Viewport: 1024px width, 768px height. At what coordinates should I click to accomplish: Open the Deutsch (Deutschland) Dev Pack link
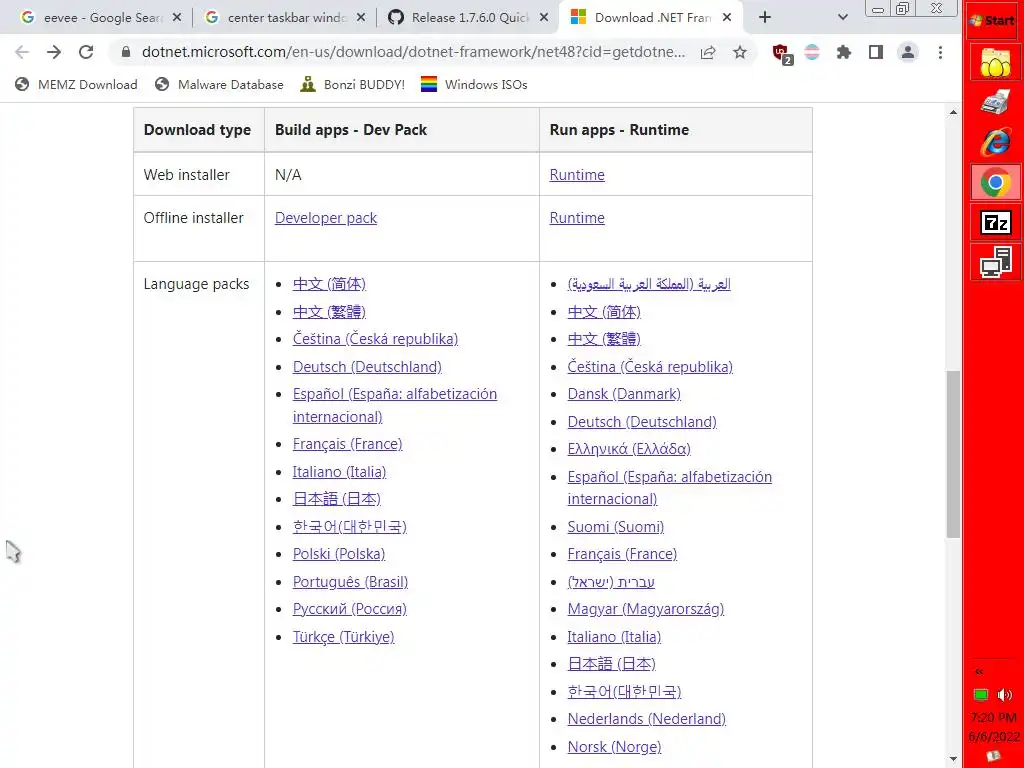[366, 367]
